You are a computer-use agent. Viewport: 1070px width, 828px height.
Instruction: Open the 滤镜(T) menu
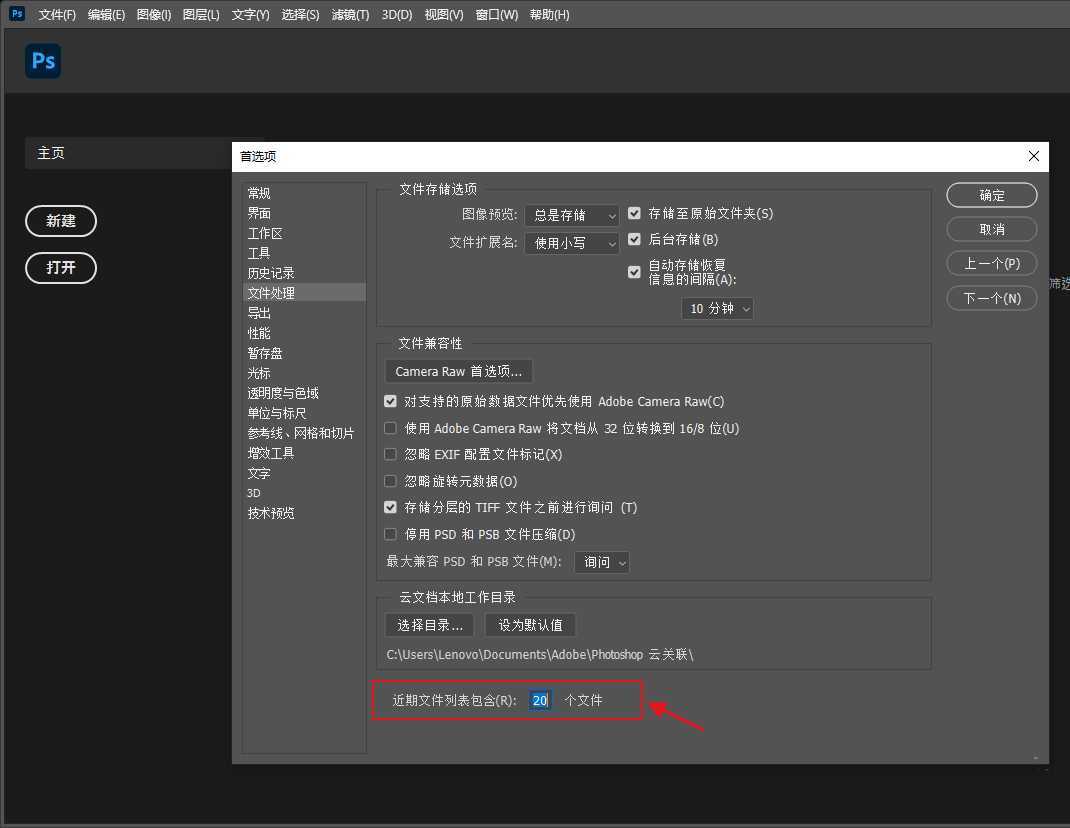(350, 14)
